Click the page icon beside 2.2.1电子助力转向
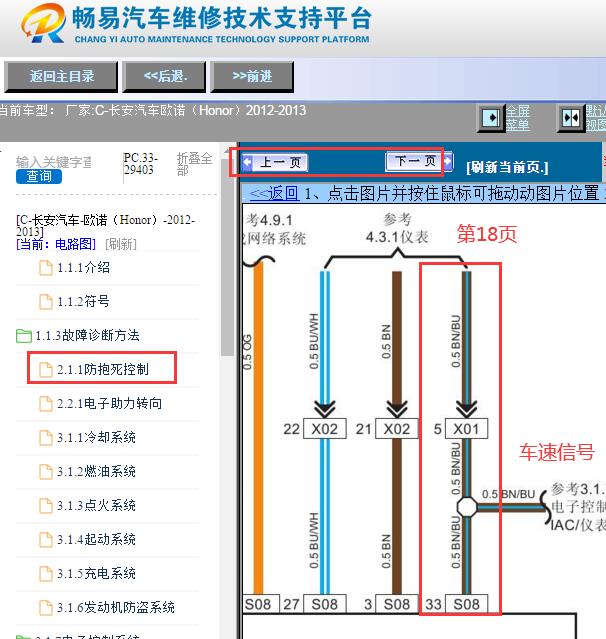This screenshot has width=606, height=639. pyautogui.click(x=46, y=404)
